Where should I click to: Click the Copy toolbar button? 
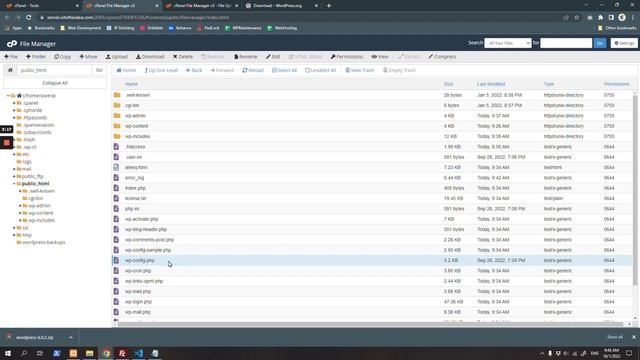[x=62, y=57]
